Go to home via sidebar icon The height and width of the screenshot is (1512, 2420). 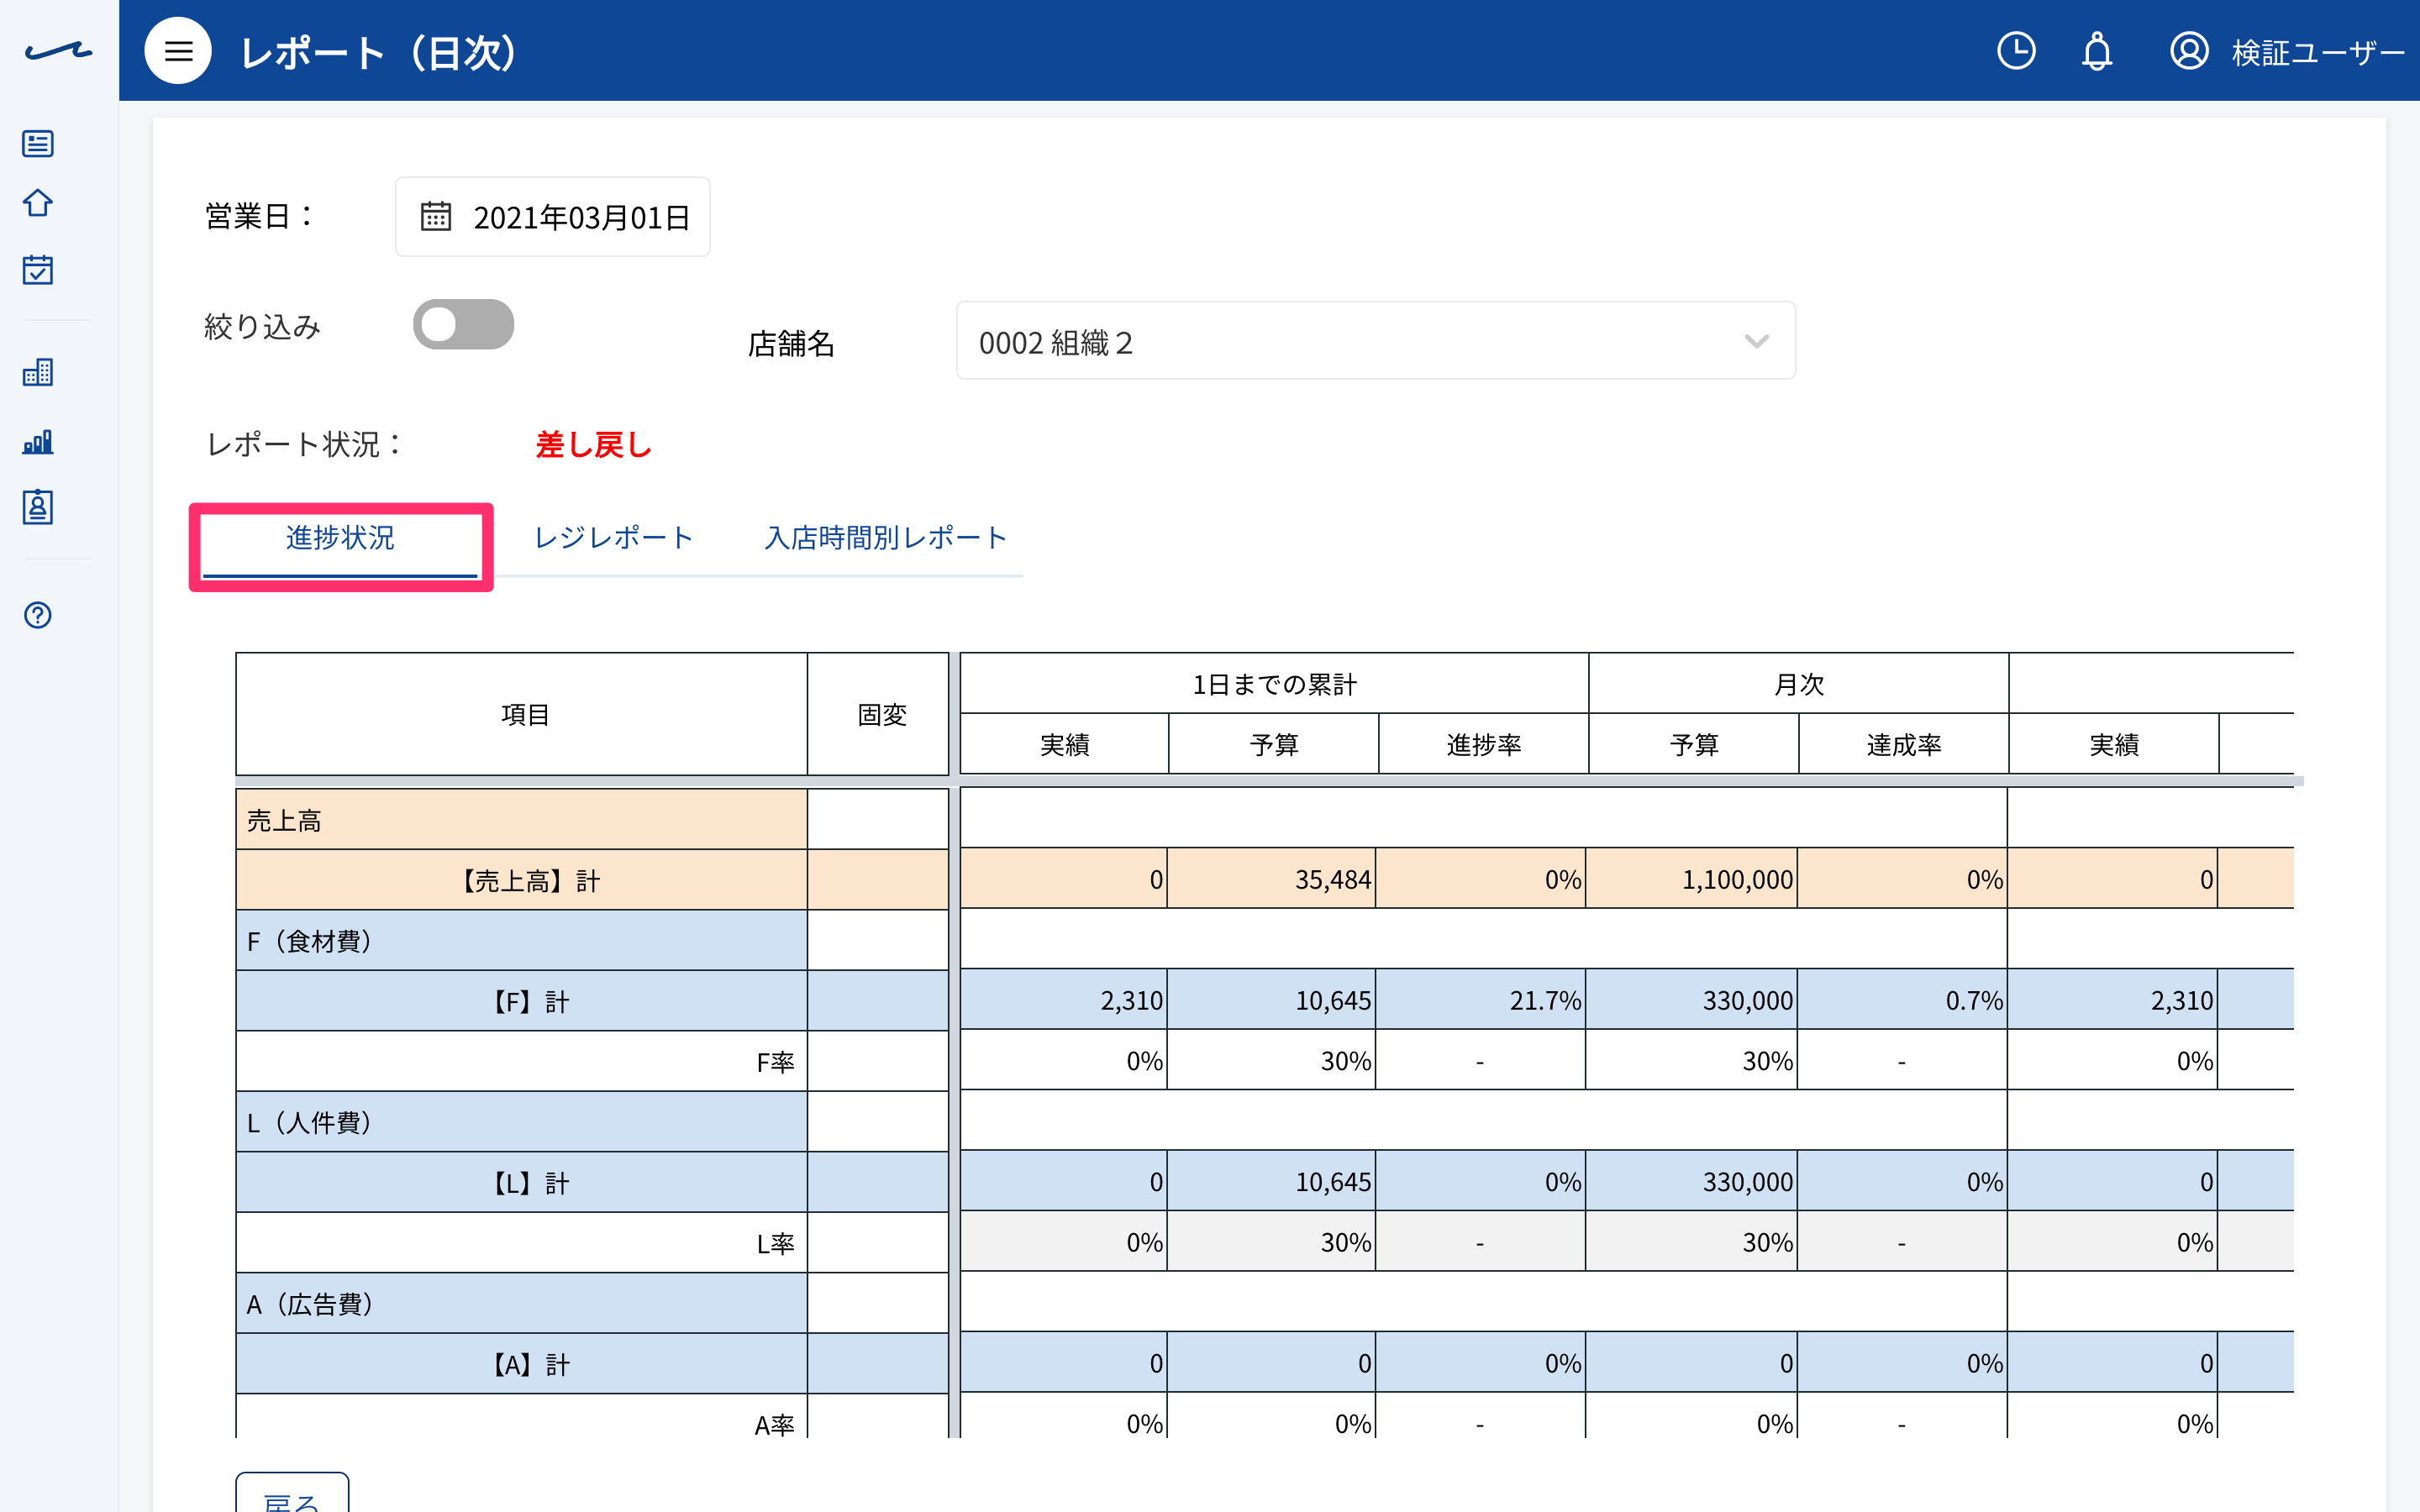pos(38,203)
